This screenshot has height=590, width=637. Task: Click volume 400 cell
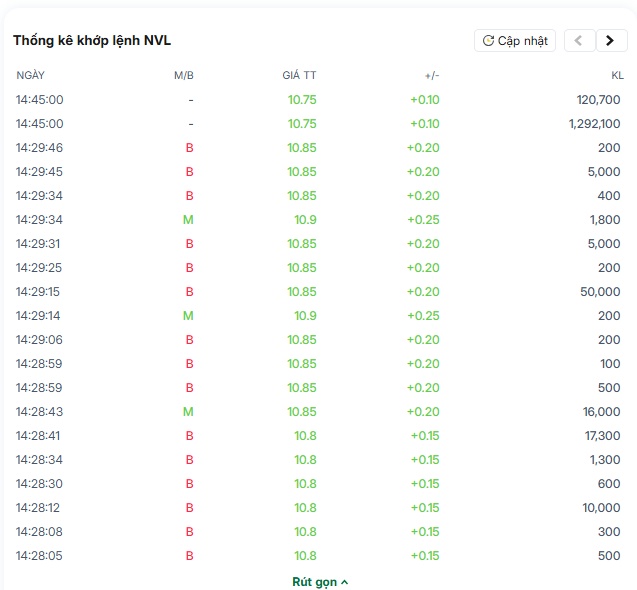[x=609, y=195]
